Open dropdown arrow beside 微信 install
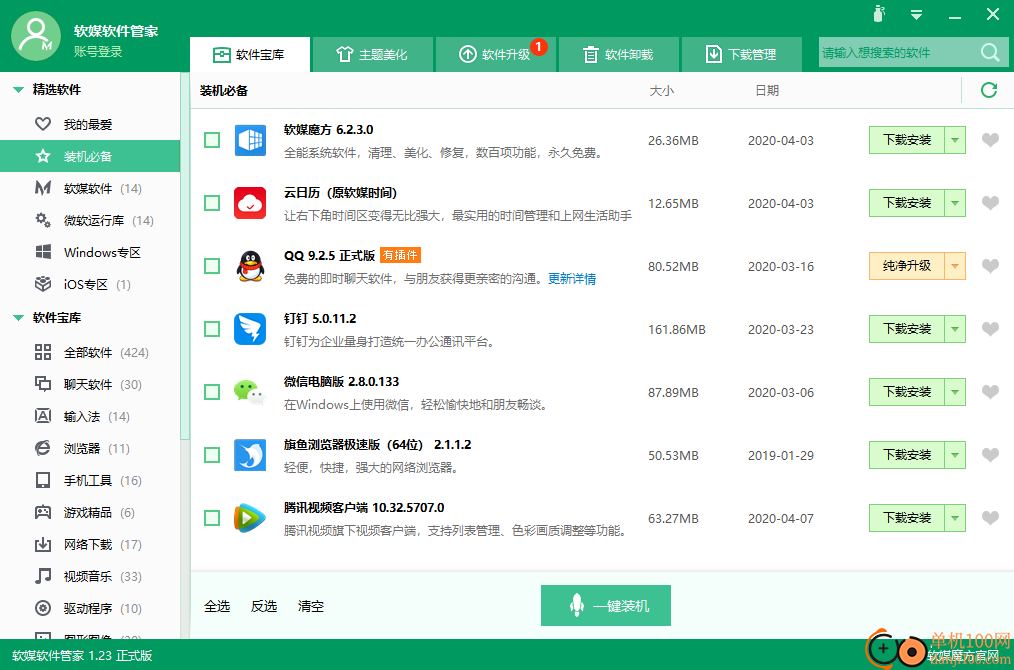1014x670 pixels. (955, 391)
